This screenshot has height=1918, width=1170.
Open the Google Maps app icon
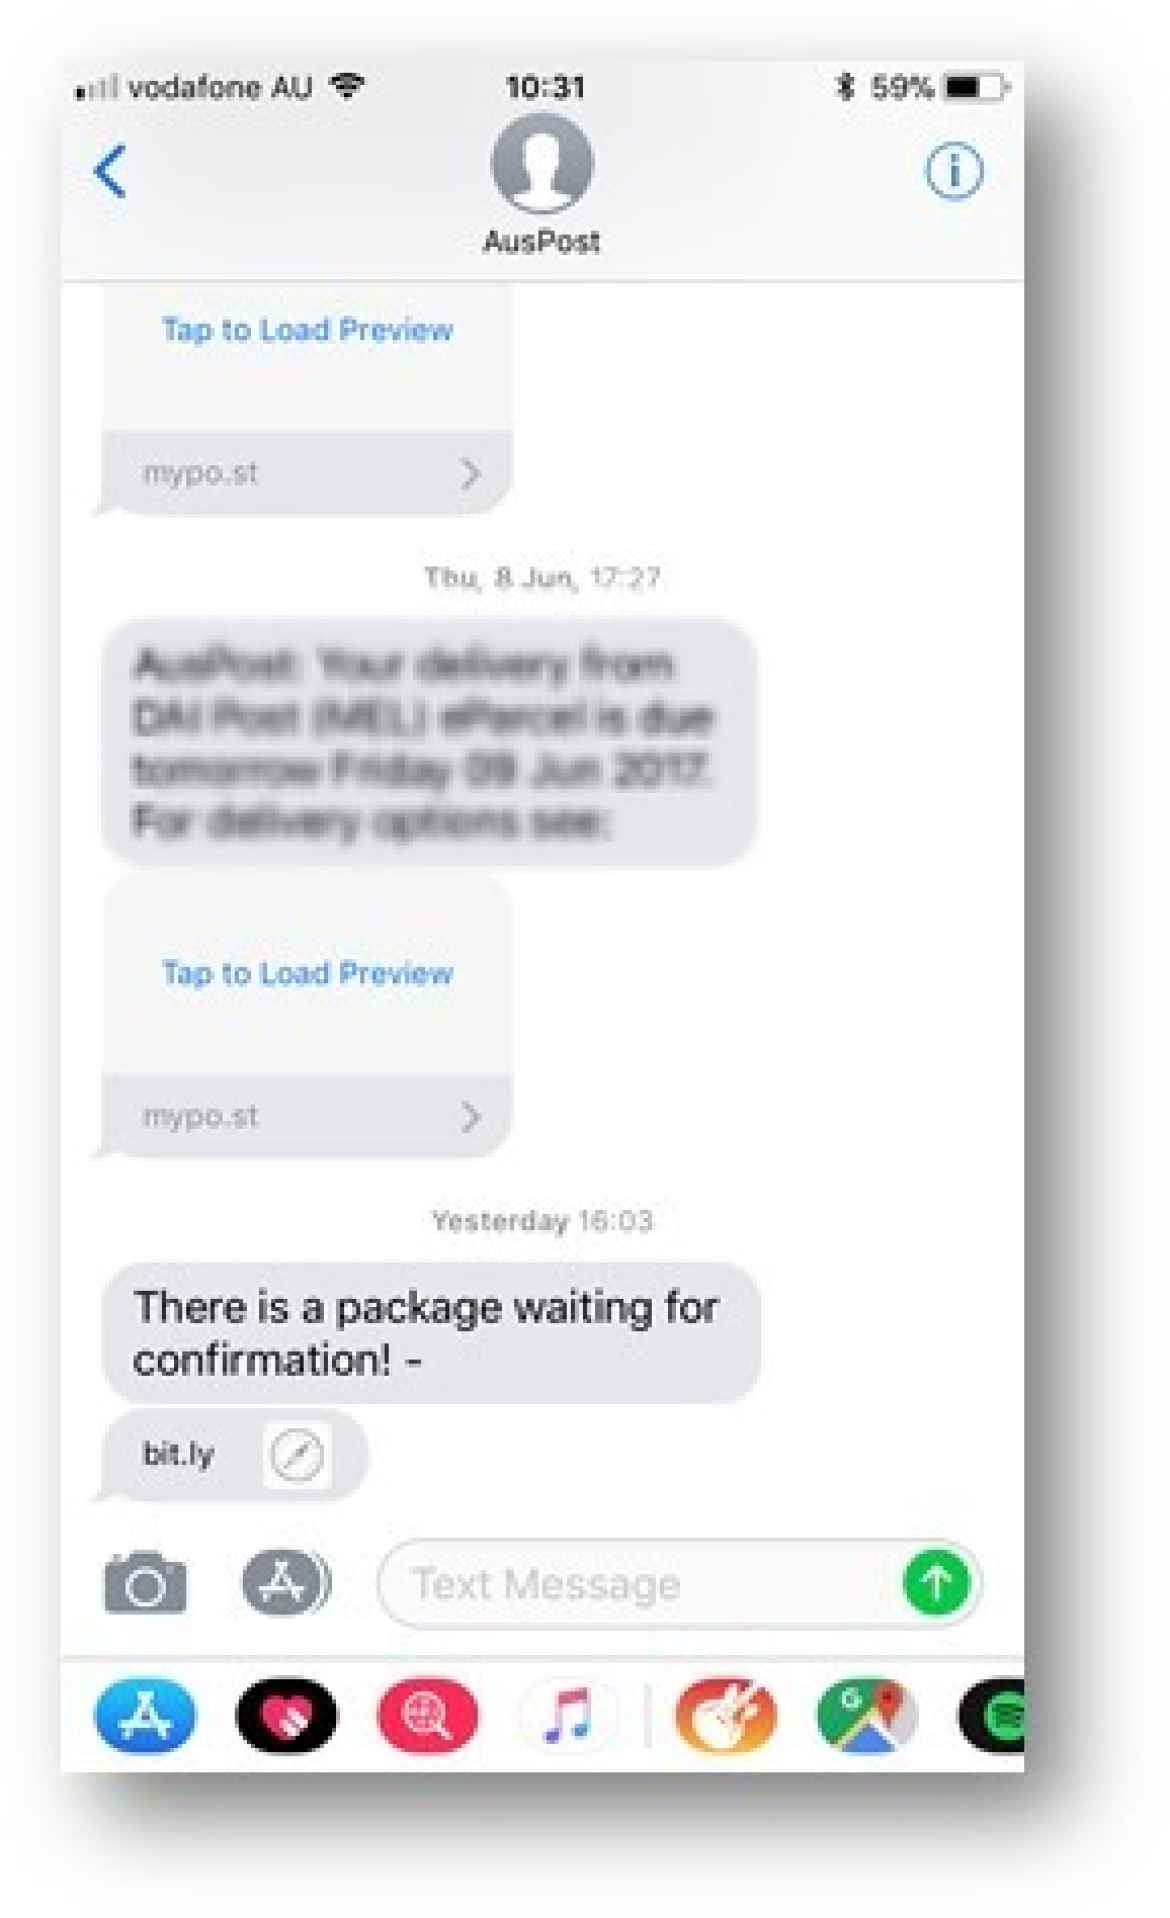click(x=866, y=1715)
